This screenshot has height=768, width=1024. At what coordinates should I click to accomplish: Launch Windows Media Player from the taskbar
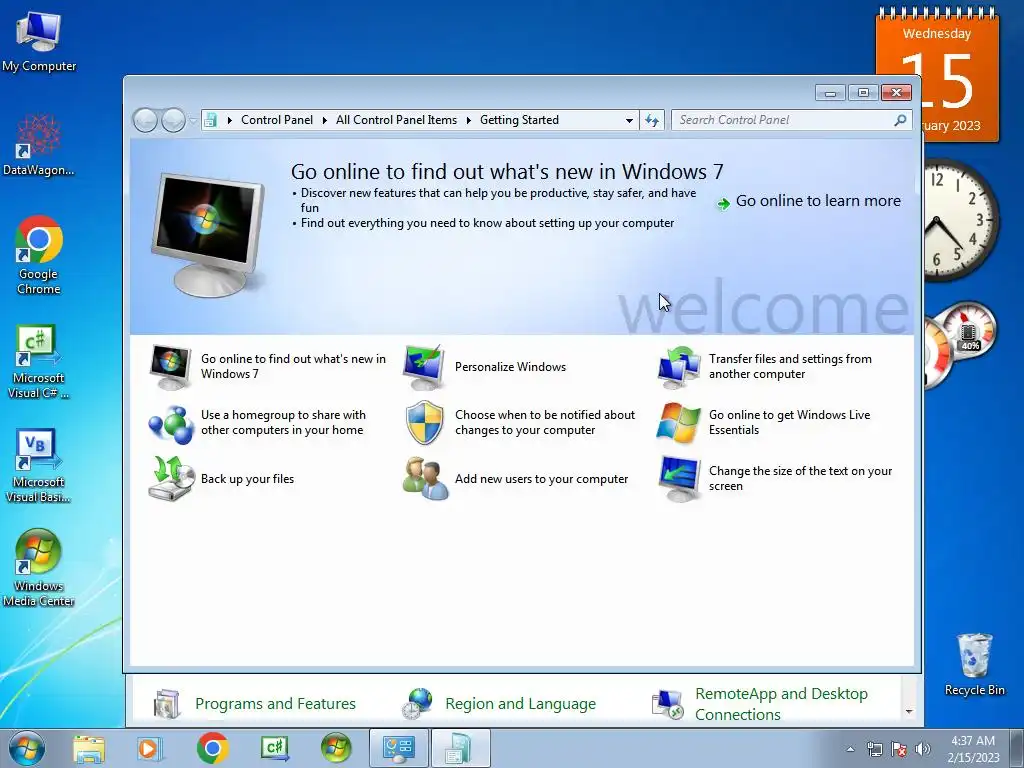pyautogui.click(x=149, y=748)
